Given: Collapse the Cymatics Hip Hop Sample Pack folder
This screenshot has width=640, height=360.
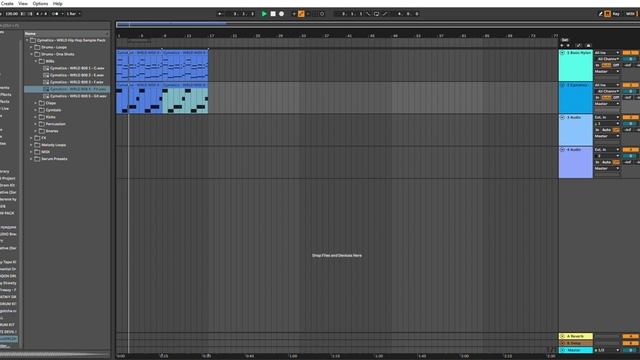Looking at the screenshot, I should [x=27, y=40].
